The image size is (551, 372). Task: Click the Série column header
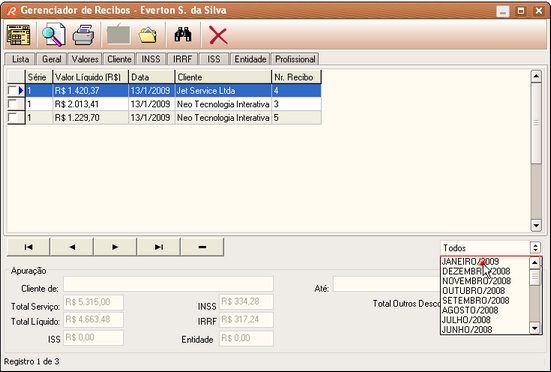point(39,77)
